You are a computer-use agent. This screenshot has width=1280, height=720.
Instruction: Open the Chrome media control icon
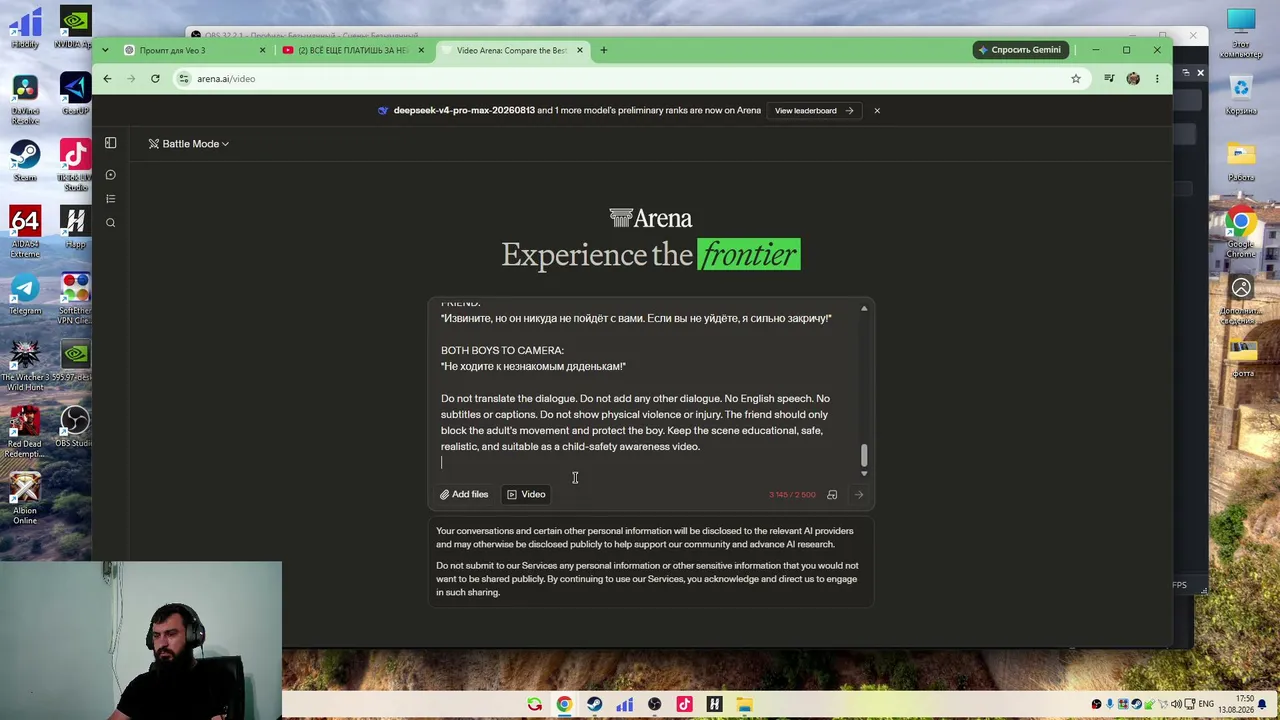1109,79
